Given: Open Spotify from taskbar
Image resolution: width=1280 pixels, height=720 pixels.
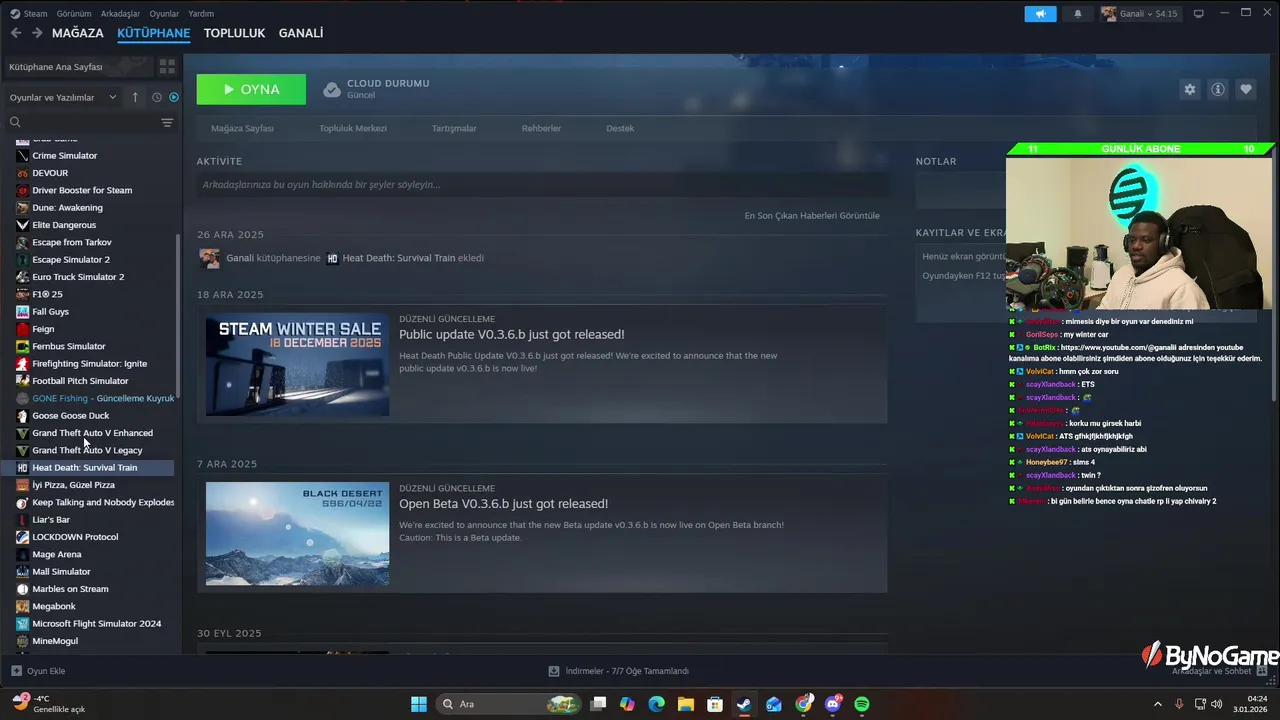Looking at the screenshot, I should [862, 704].
